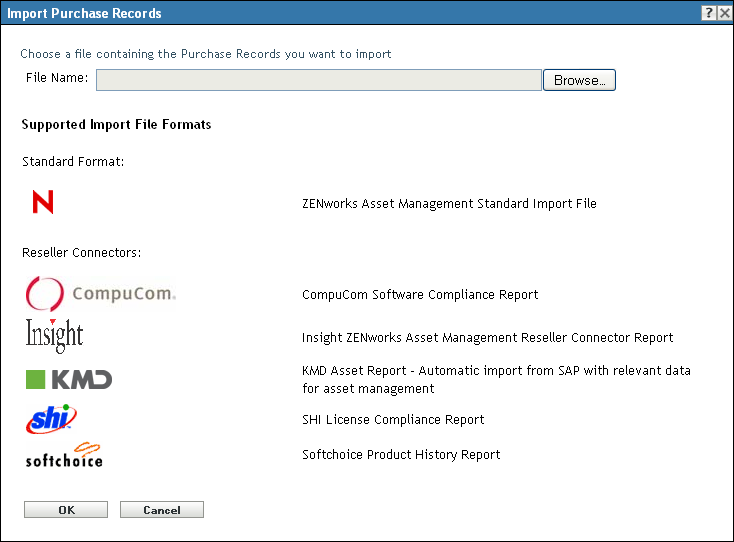Viewport: 734px width, 542px height.
Task: Click the Softchoice logo
Action: pos(64,455)
